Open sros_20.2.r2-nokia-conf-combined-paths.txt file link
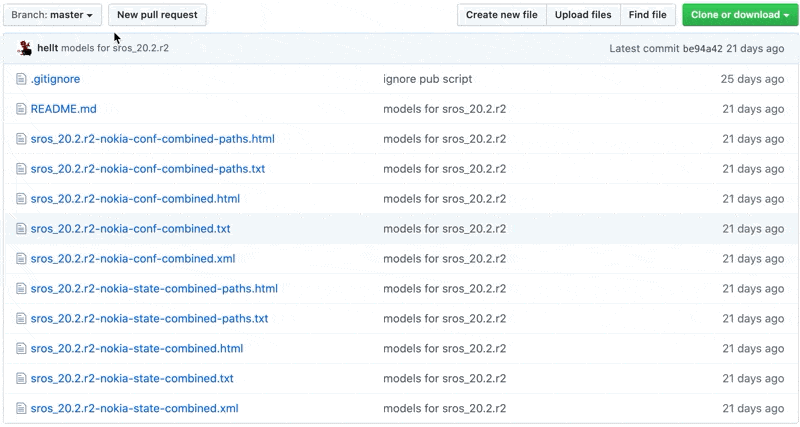Screen dimensions: 800x427 [x=148, y=169]
